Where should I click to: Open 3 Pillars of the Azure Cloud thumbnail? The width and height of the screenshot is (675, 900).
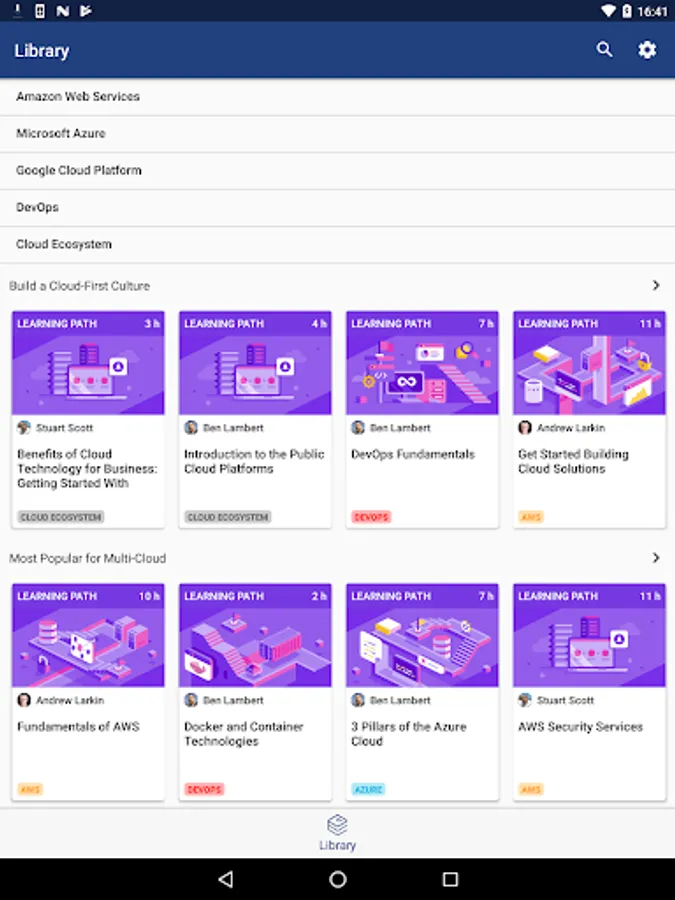(x=422, y=635)
